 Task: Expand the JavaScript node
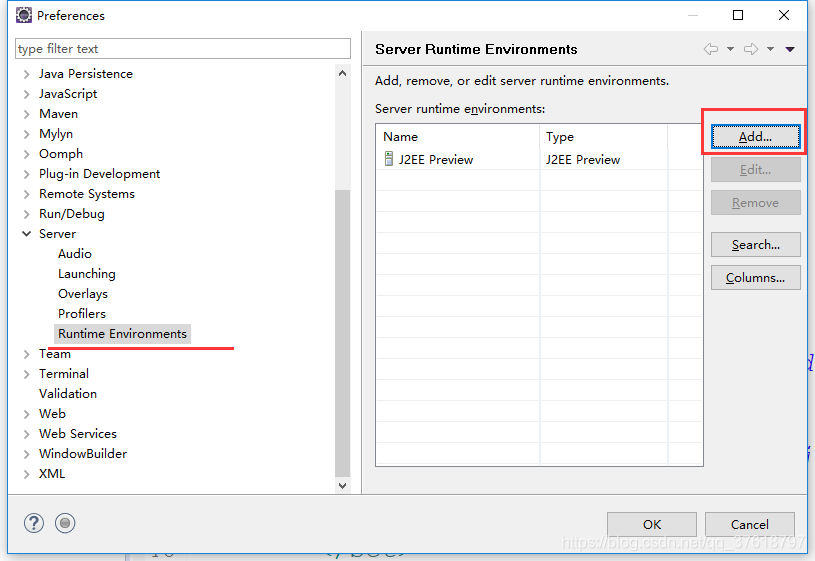pos(27,94)
